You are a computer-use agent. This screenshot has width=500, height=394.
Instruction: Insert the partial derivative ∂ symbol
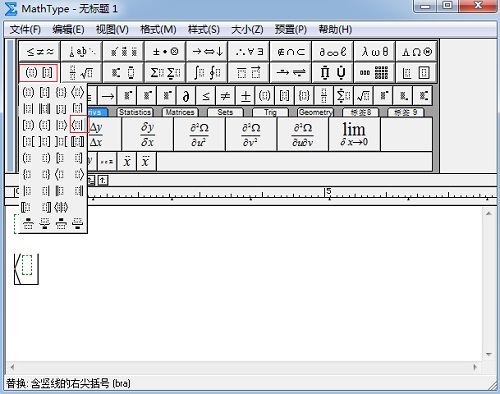(x=186, y=96)
